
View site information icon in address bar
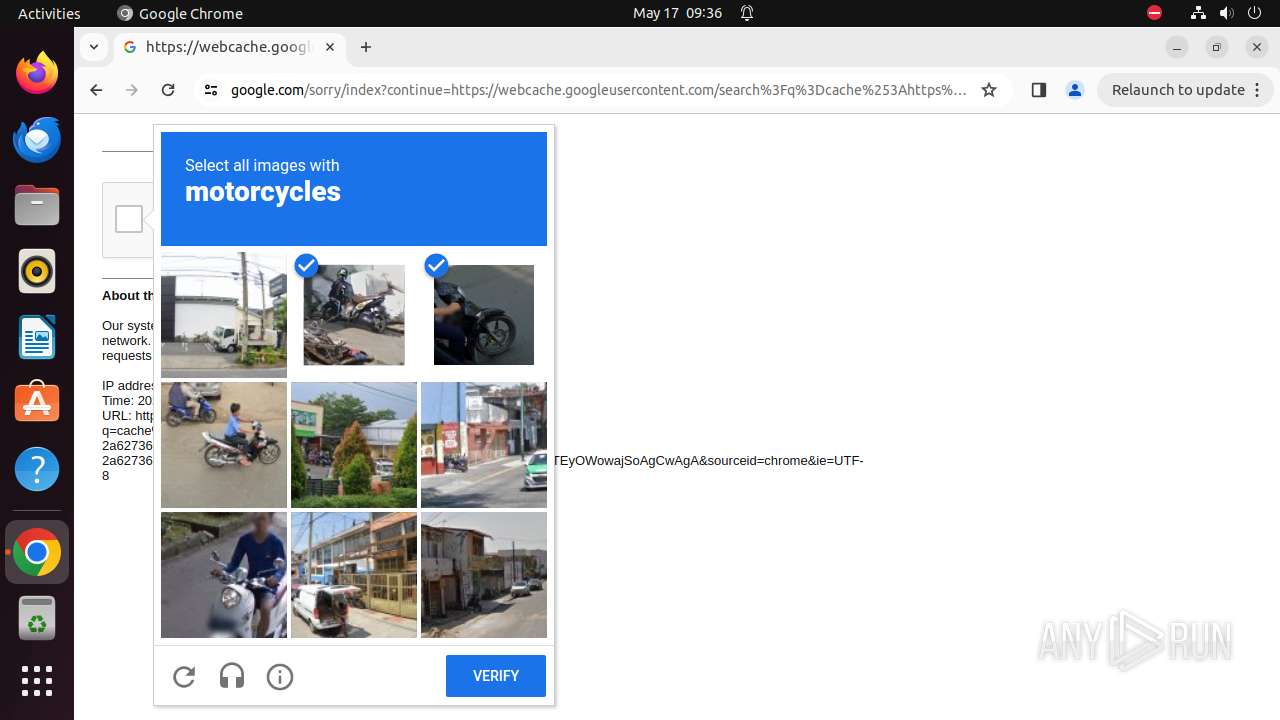pyautogui.click(x=210, y=90)
